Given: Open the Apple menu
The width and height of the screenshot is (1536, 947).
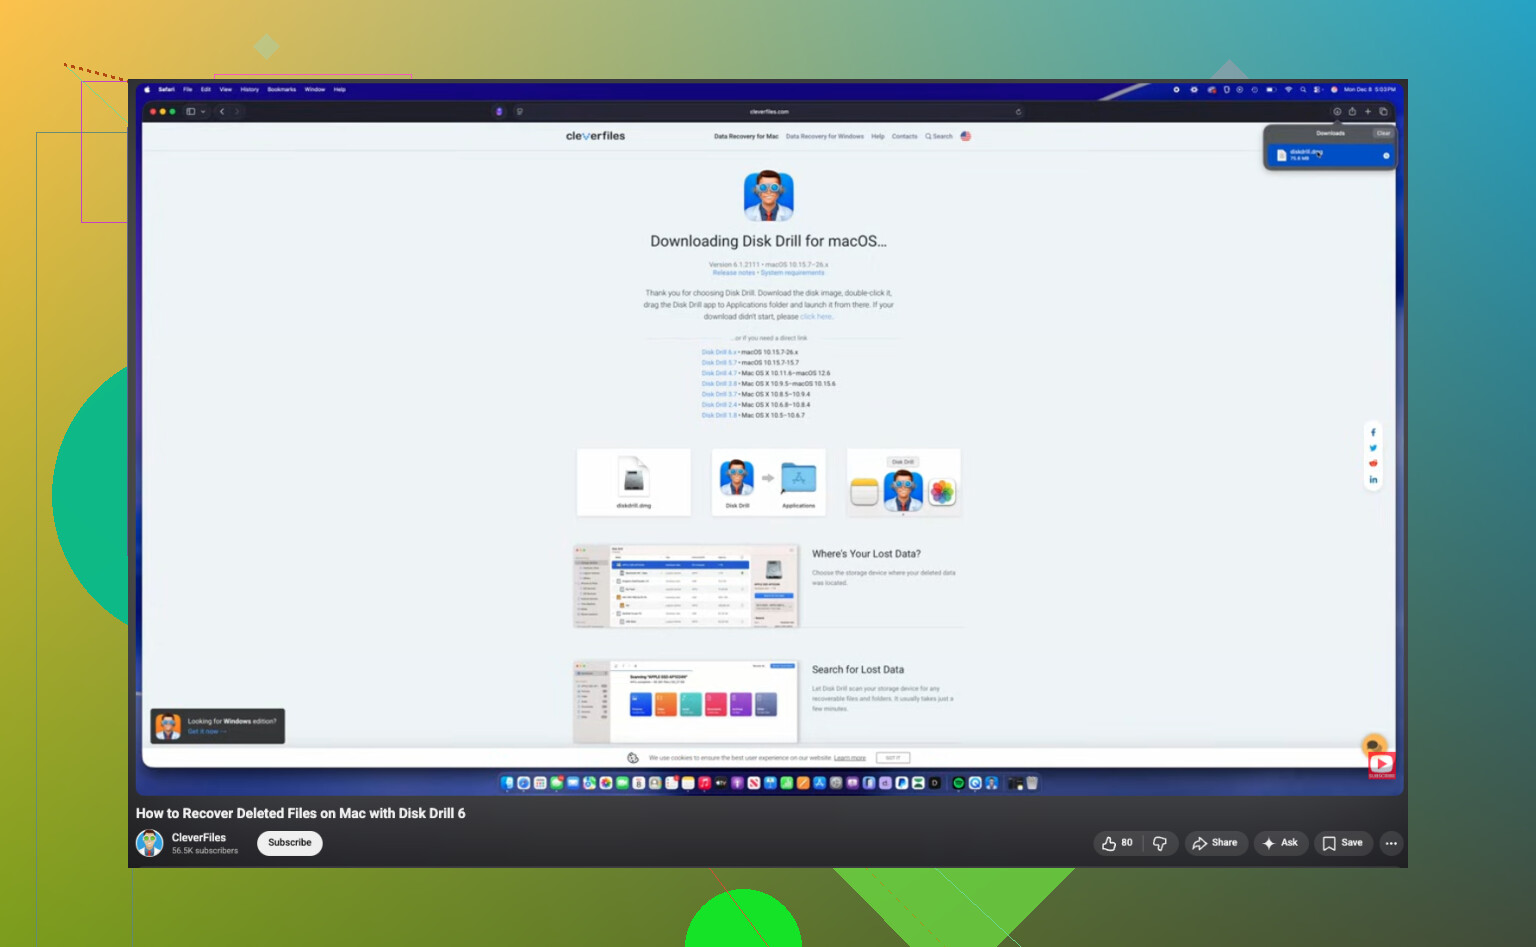Looking at the screenshot, I should tap(146, 89).
